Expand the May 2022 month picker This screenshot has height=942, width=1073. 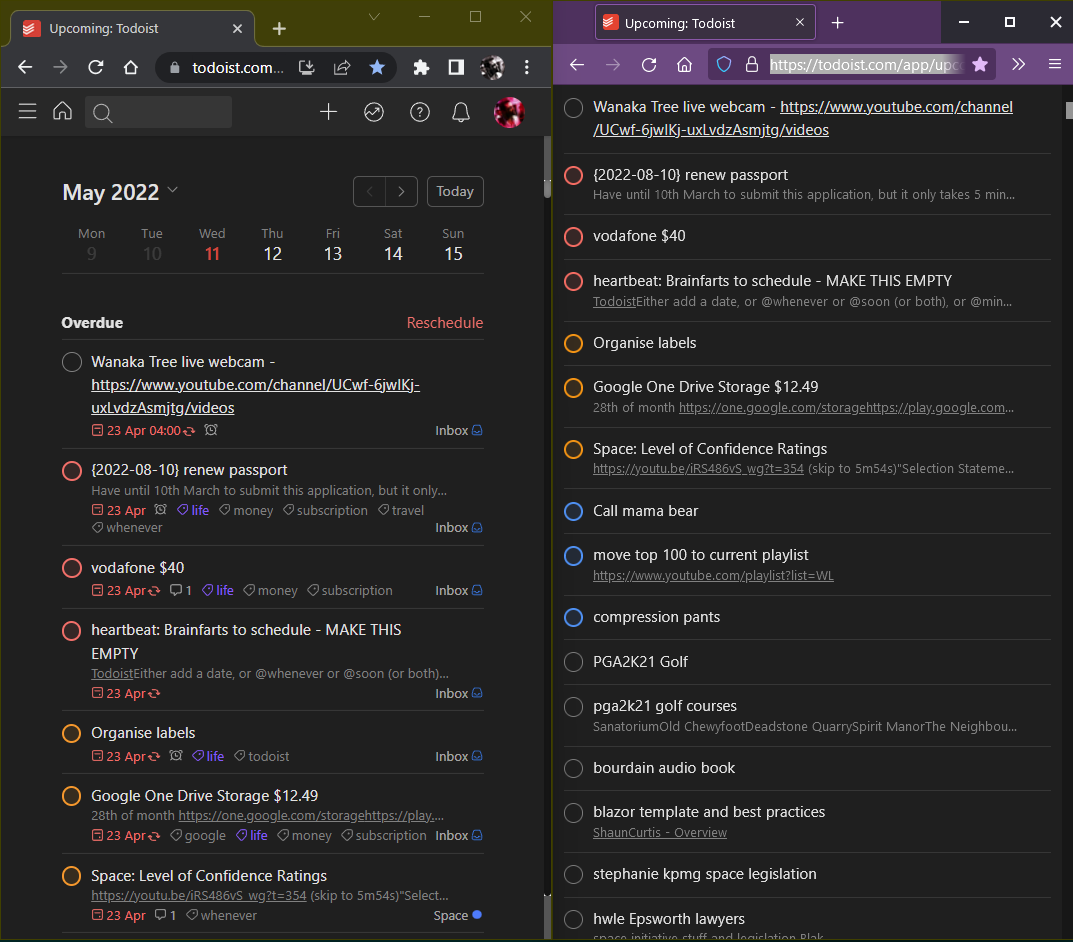click(x=120, y=192)
